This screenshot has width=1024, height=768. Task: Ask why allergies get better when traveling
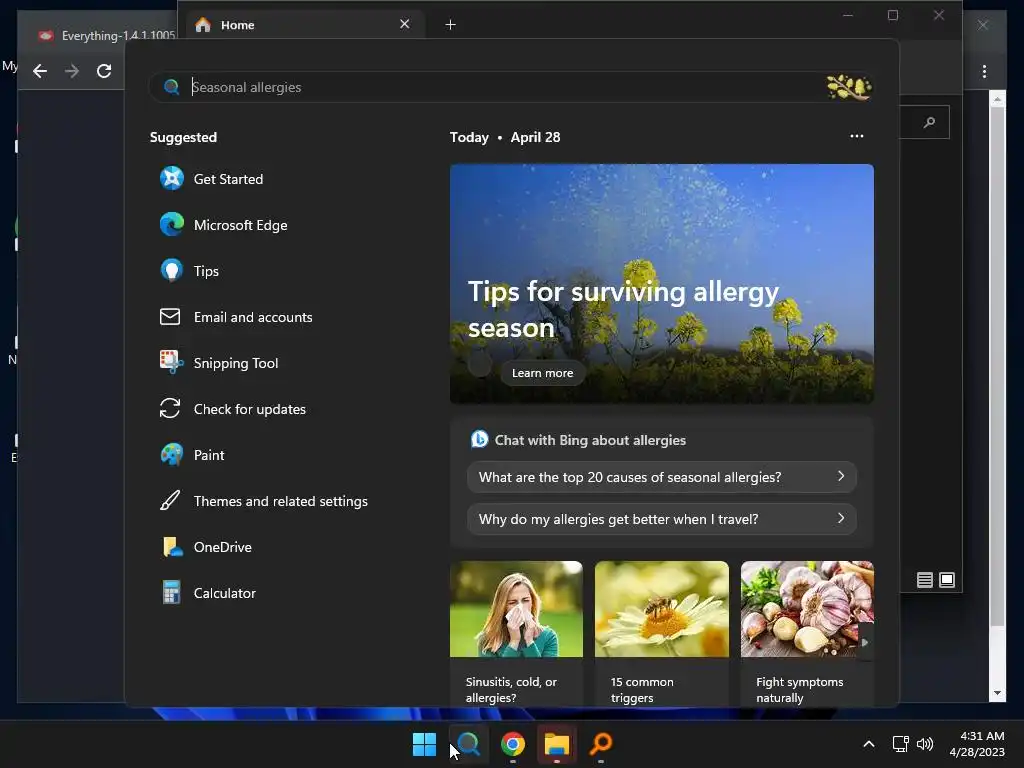click(662, 519)
